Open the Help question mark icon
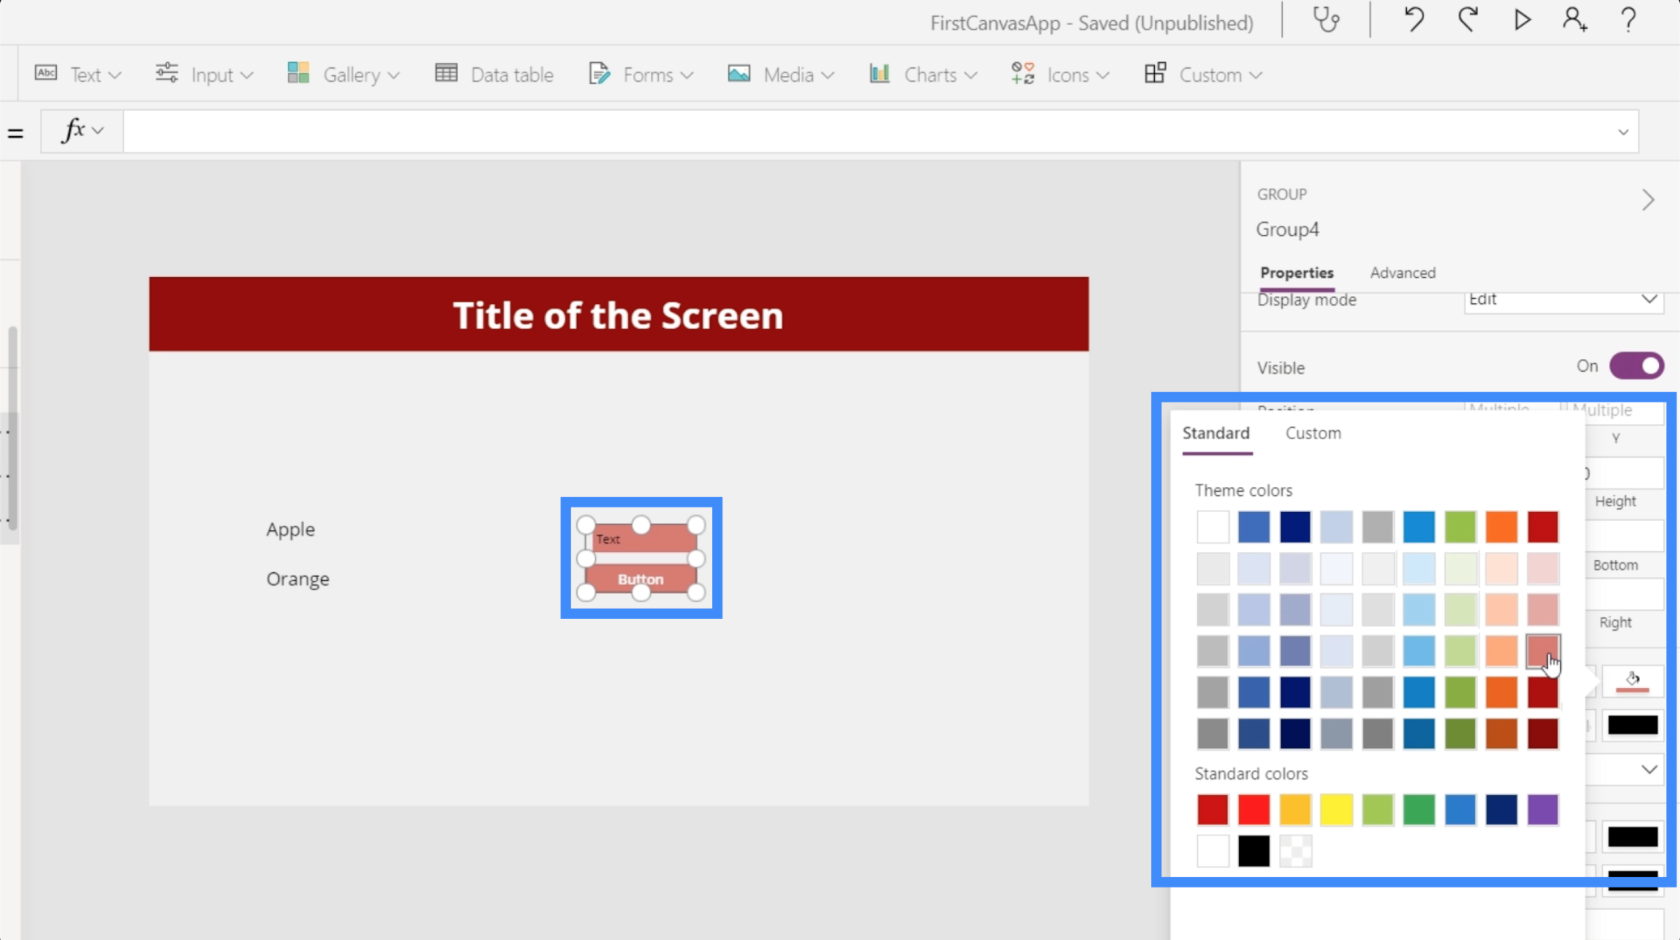 [x=1628, y=20]
